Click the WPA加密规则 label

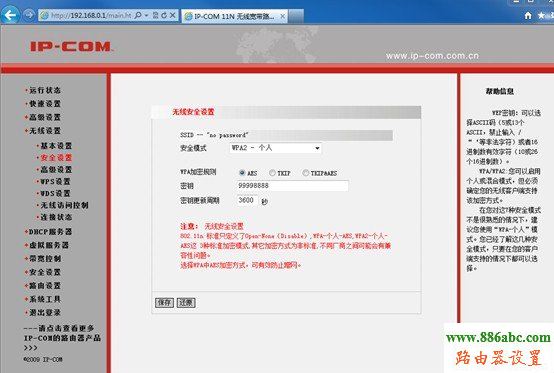click(x=198, y=172)
